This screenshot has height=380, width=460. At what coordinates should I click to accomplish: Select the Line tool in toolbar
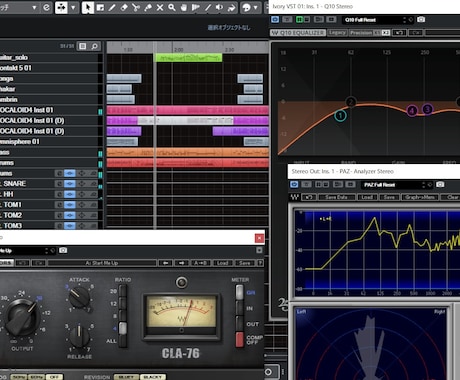point(208,8)
